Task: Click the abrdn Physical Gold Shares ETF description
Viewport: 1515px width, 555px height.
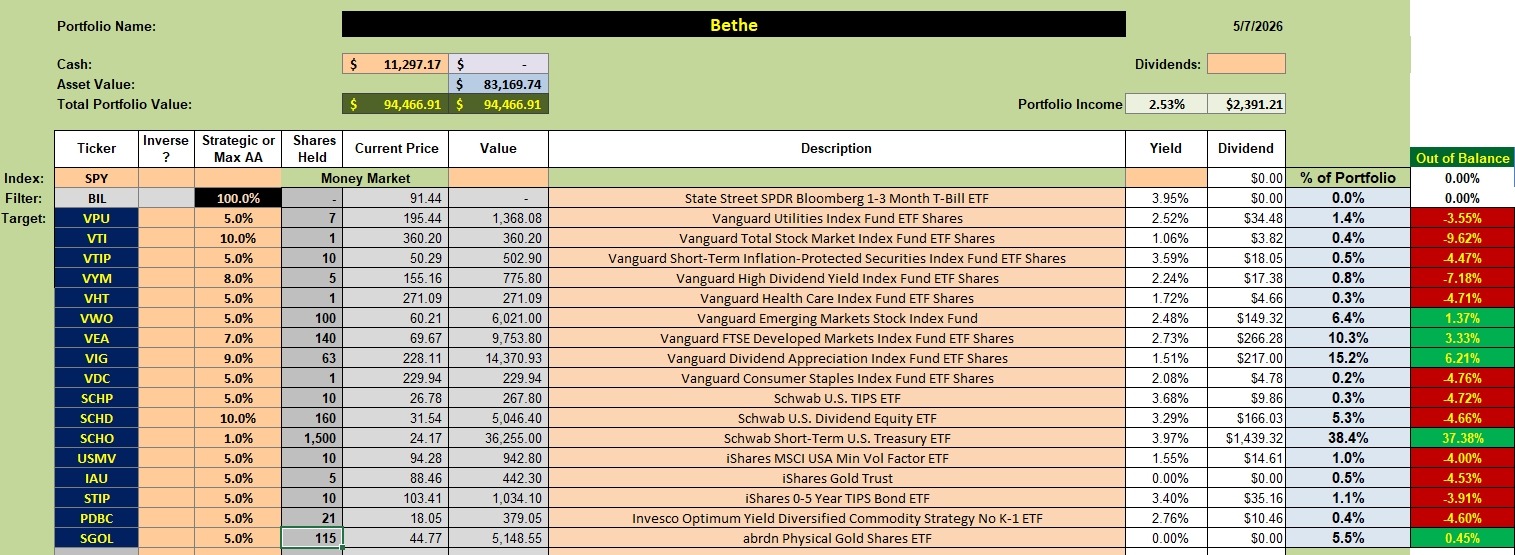Action: tap(837, 538)
